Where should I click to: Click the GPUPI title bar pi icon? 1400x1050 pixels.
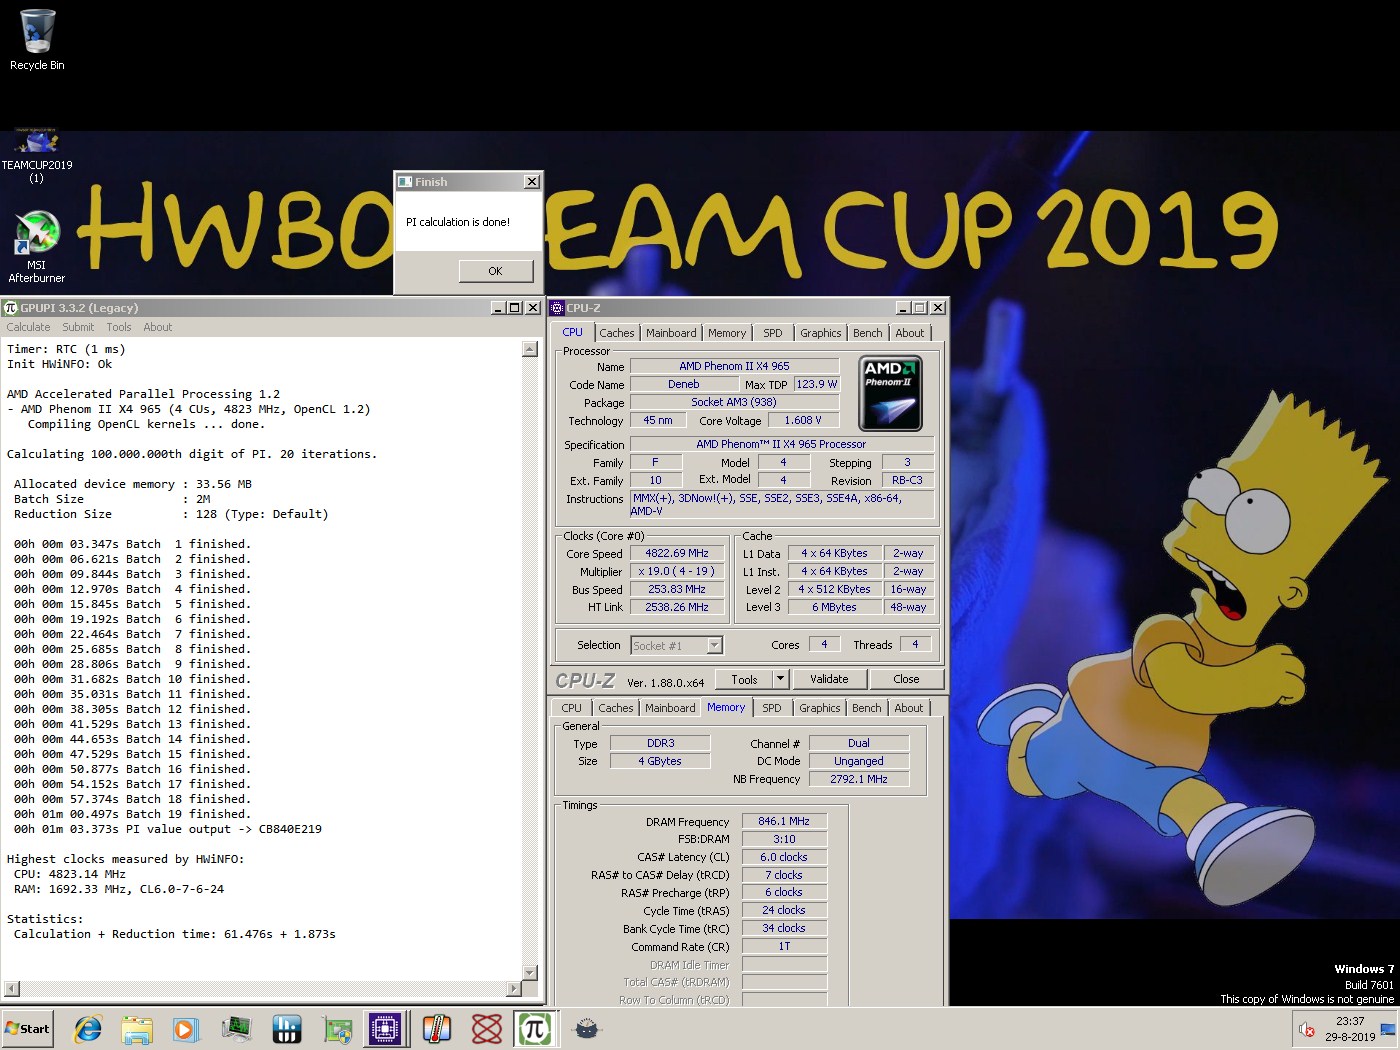(11, 308)
